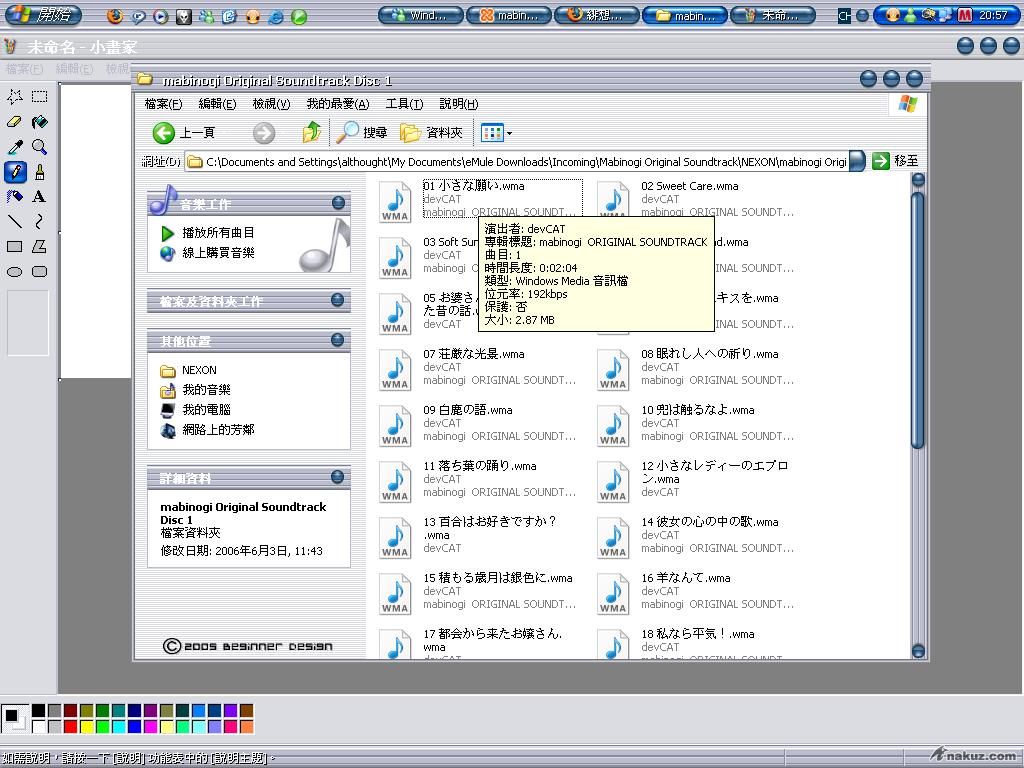Open the 編輯(E) menu in Explorer
This screenshot has width=1024, height=768.
click(217, 104)
